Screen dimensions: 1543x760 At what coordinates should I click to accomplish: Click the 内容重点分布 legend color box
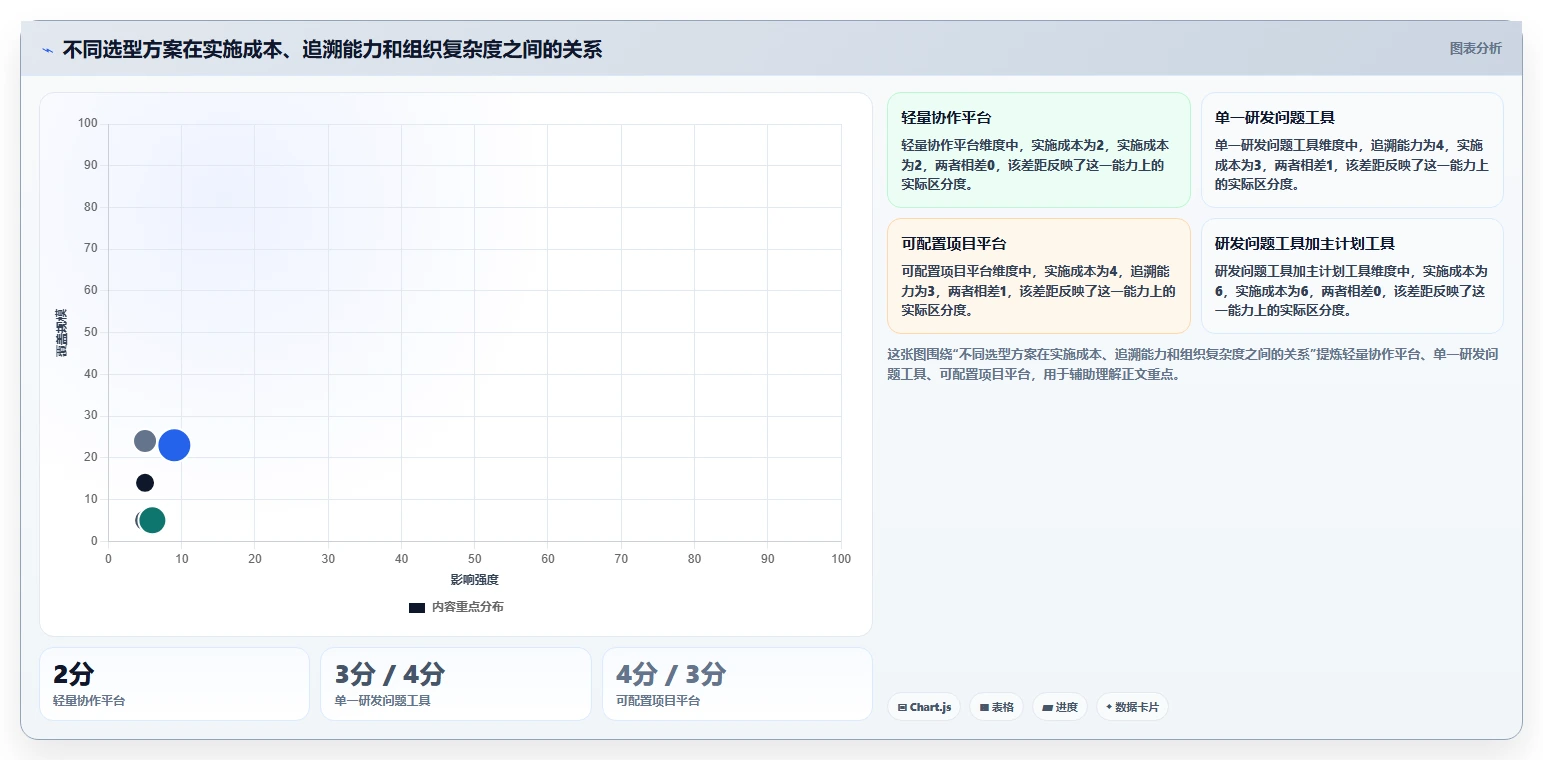(417, 608)
